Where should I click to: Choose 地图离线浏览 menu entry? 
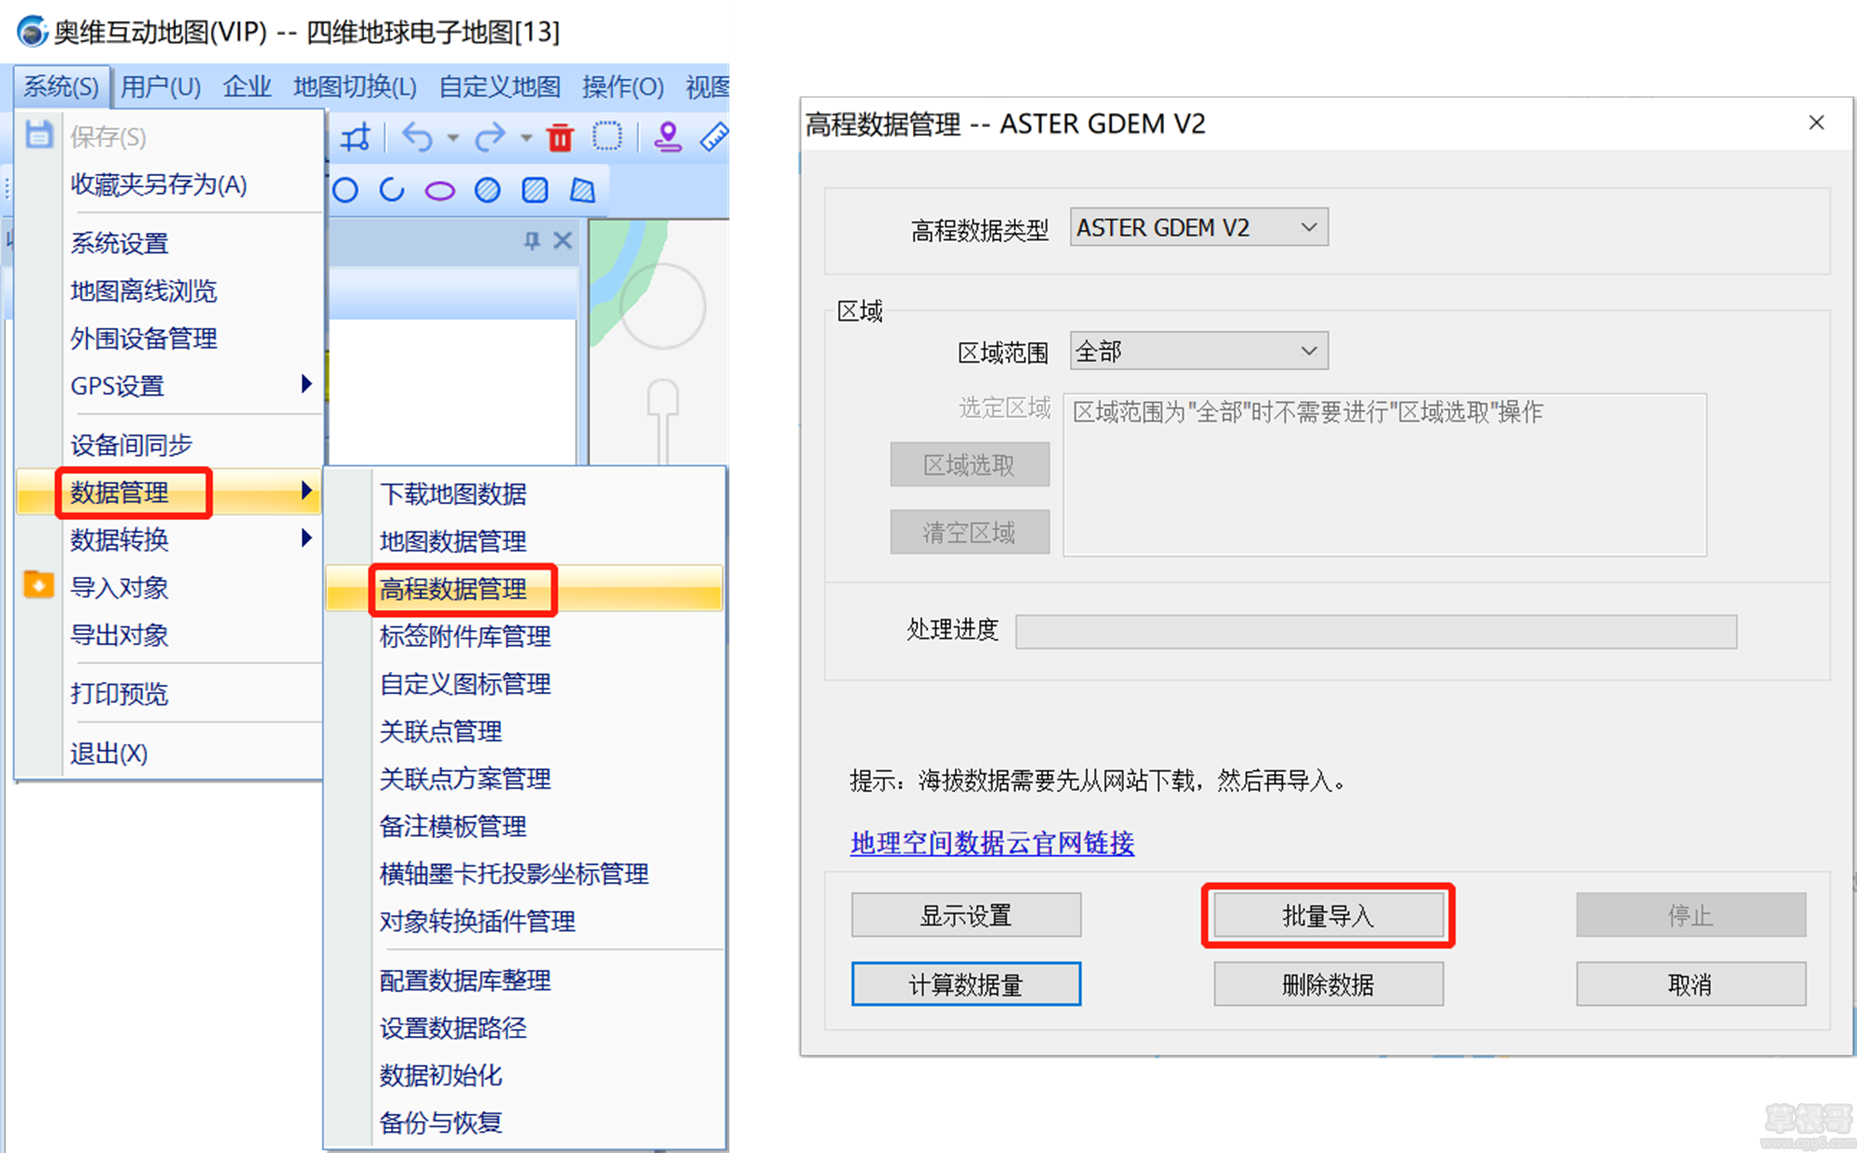tap(168, 291)
